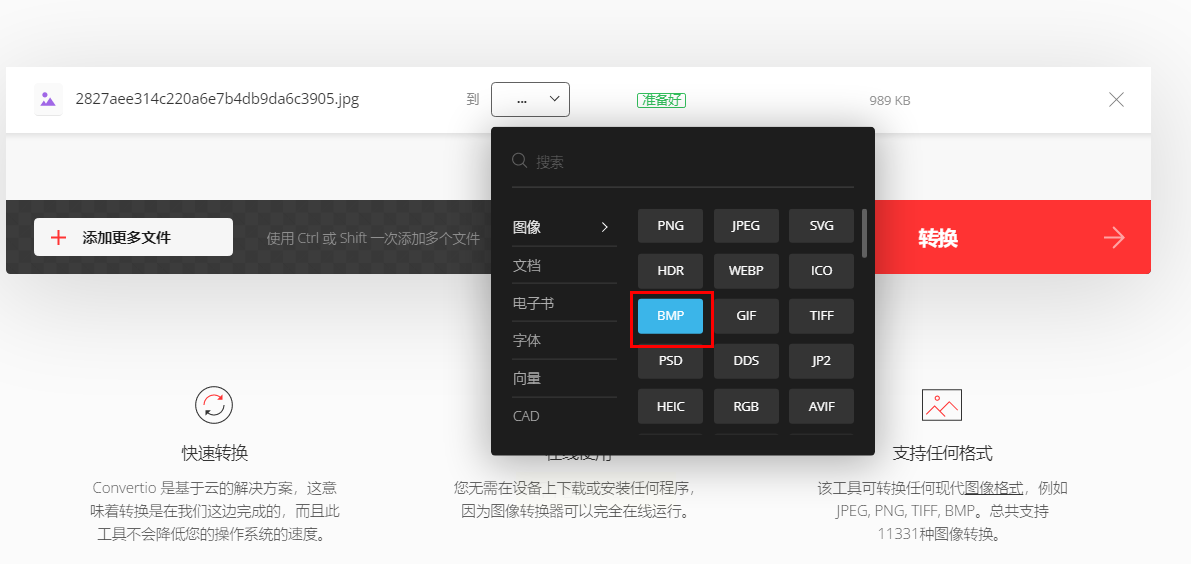Click the red picture icon for format support
Viewport: 1191px width, 564px height.
point(942,405)
